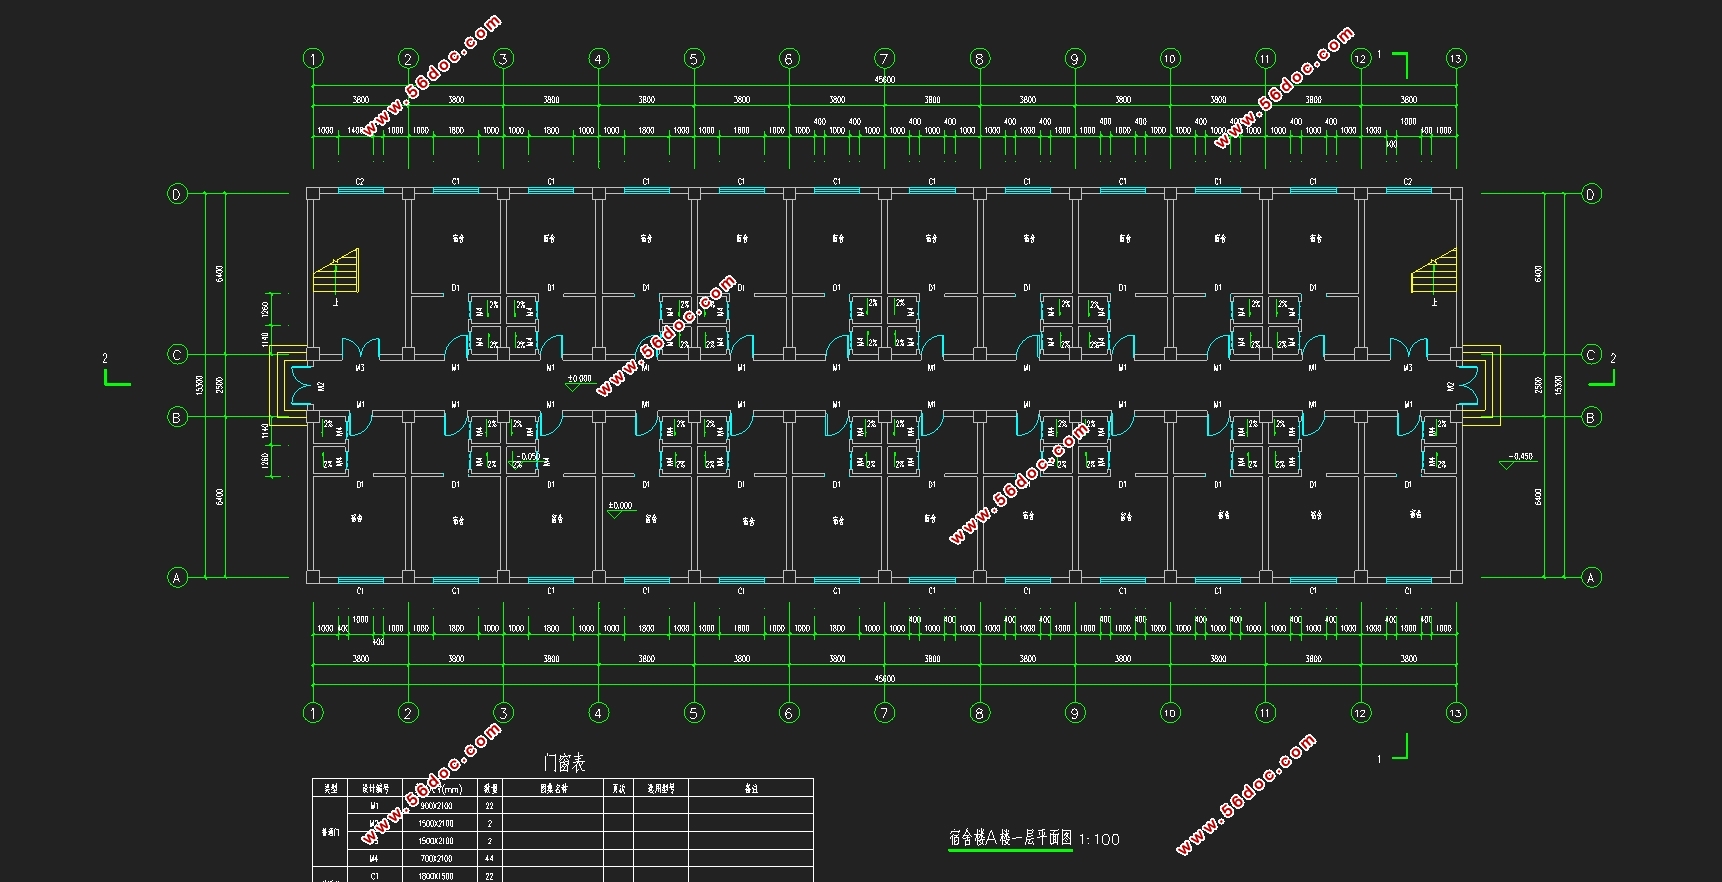
Task: Click the yellow staircase symbol near axis 13
Action: pyautogui.click(x=1434, y=271)
